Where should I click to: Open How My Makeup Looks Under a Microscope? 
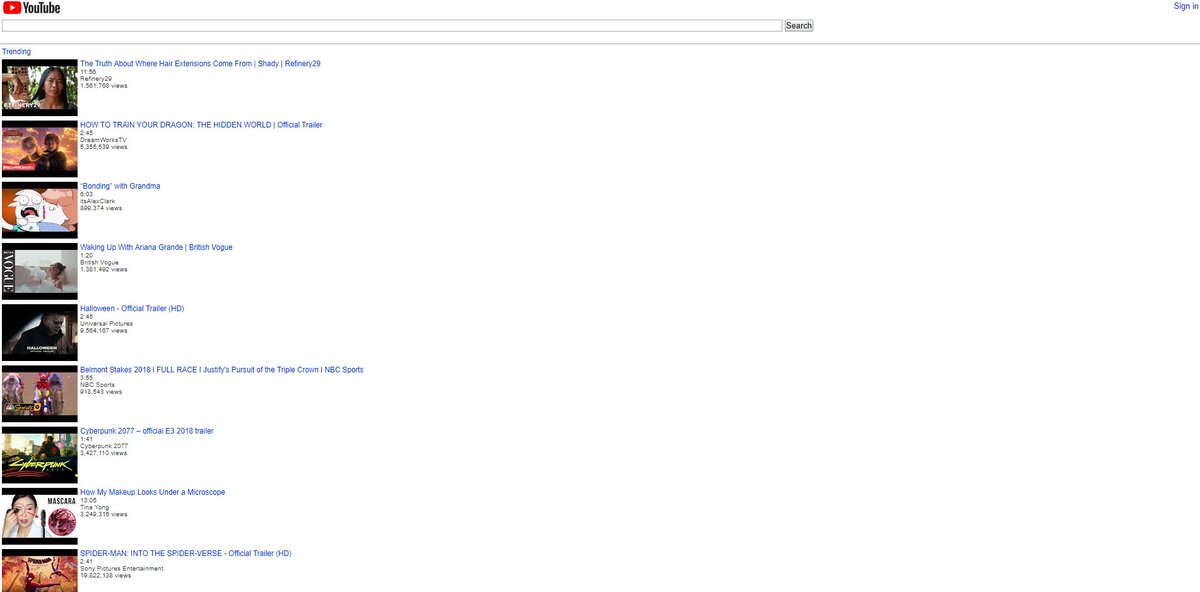click(153, 491)
